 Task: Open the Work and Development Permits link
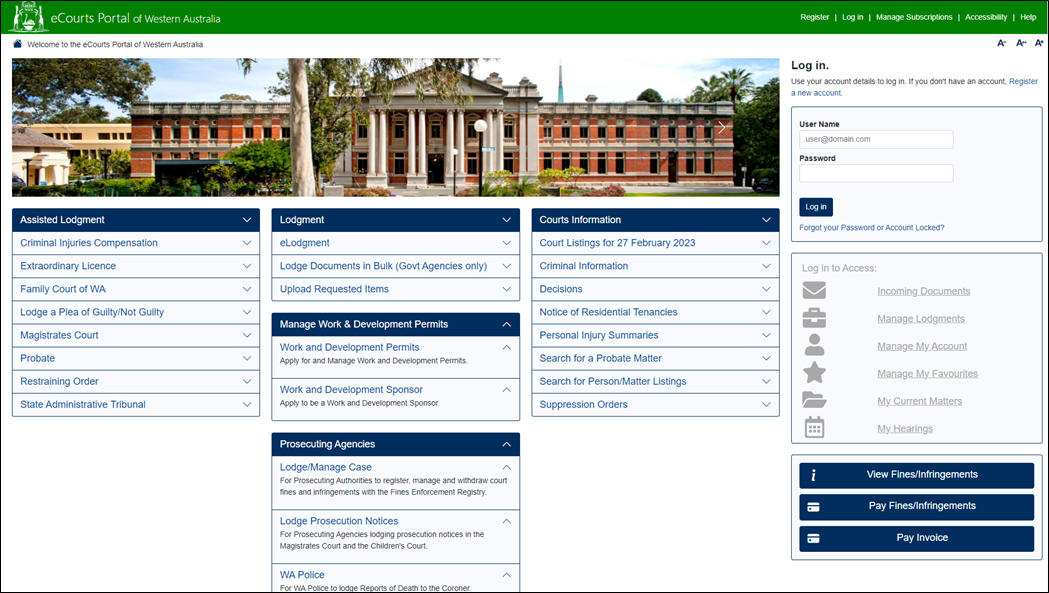pyautogui.click(x=349, y=347)
